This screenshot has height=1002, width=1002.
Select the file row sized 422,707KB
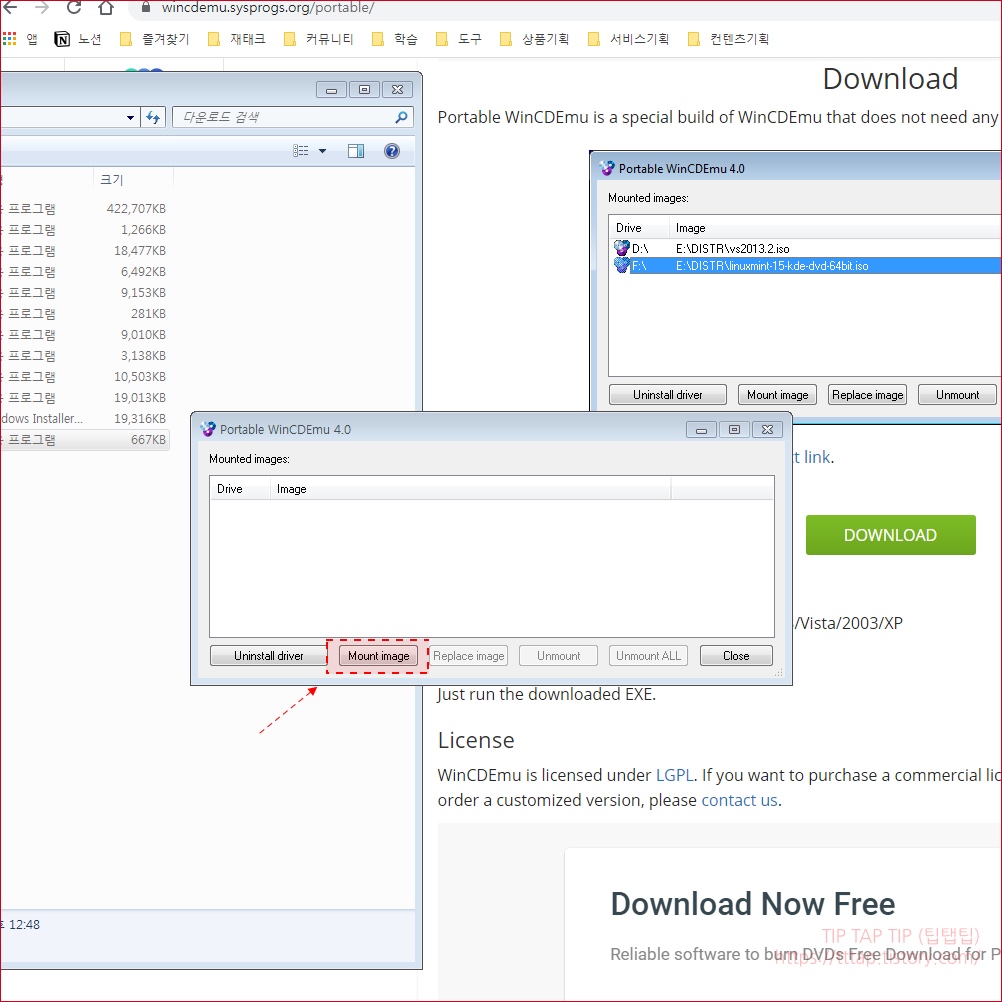84,209
